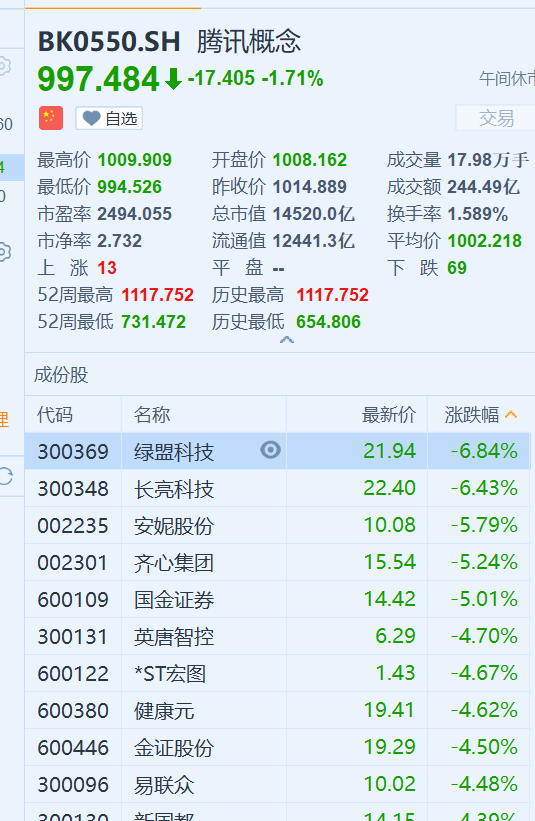Click the heart icon in 自选 button

click(x=92, y=118)
